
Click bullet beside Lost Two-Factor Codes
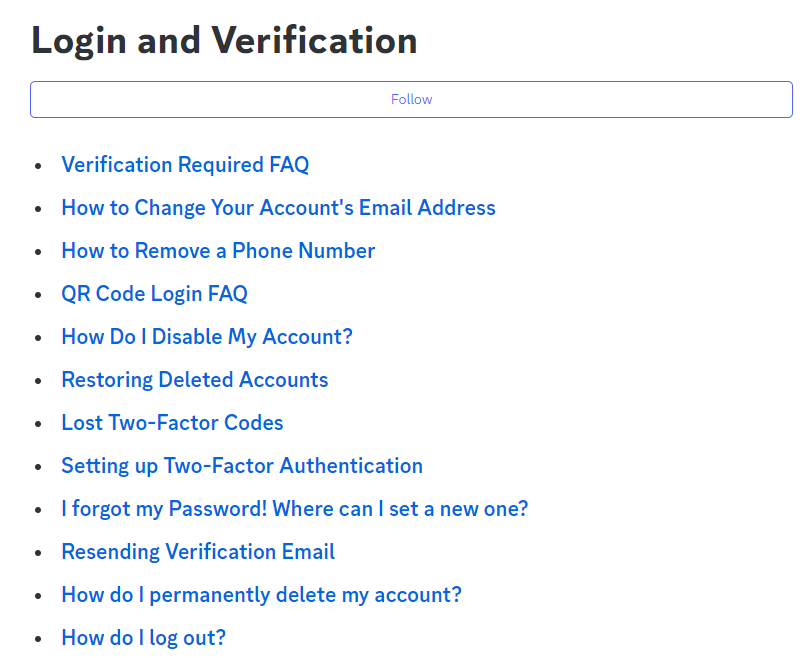coord(38,424)
